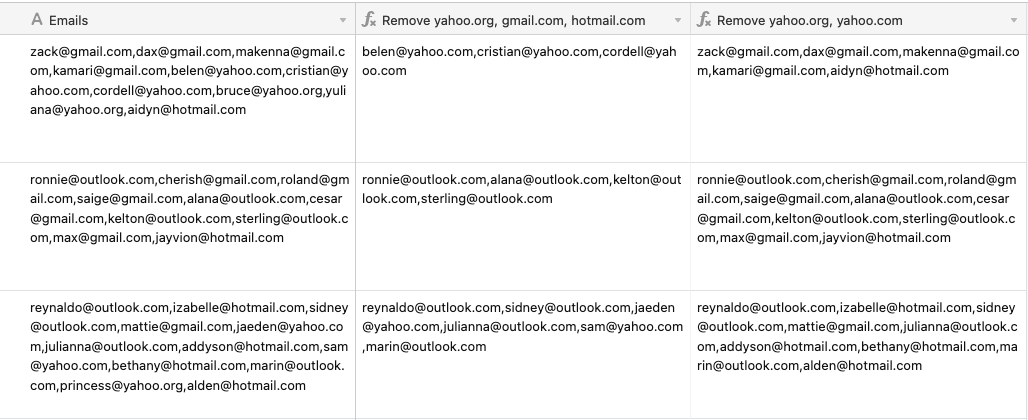Select the Emails column header label
Viewport: 1028px width, 420px height.
(x=68, y=20)
